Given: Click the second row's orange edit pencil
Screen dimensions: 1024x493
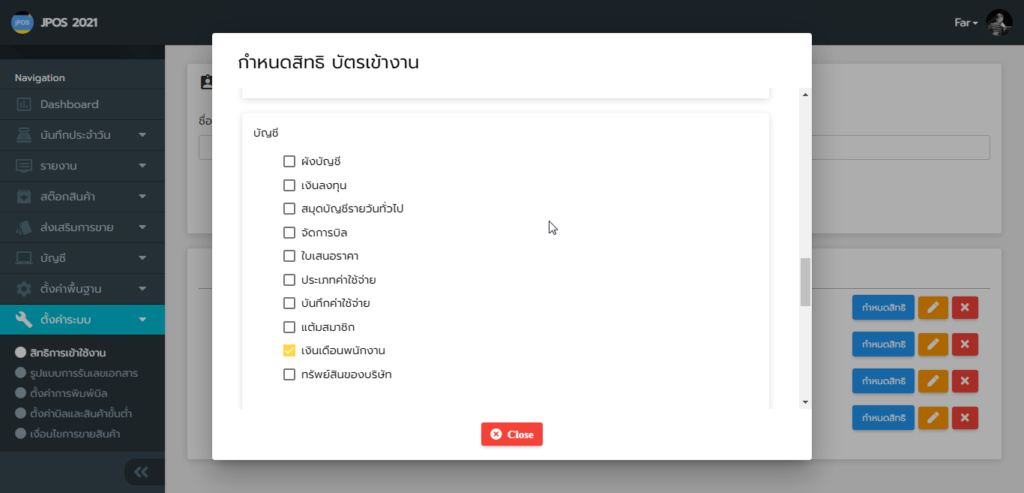Looking at the screenshot, I should click(x=933, y=343).
